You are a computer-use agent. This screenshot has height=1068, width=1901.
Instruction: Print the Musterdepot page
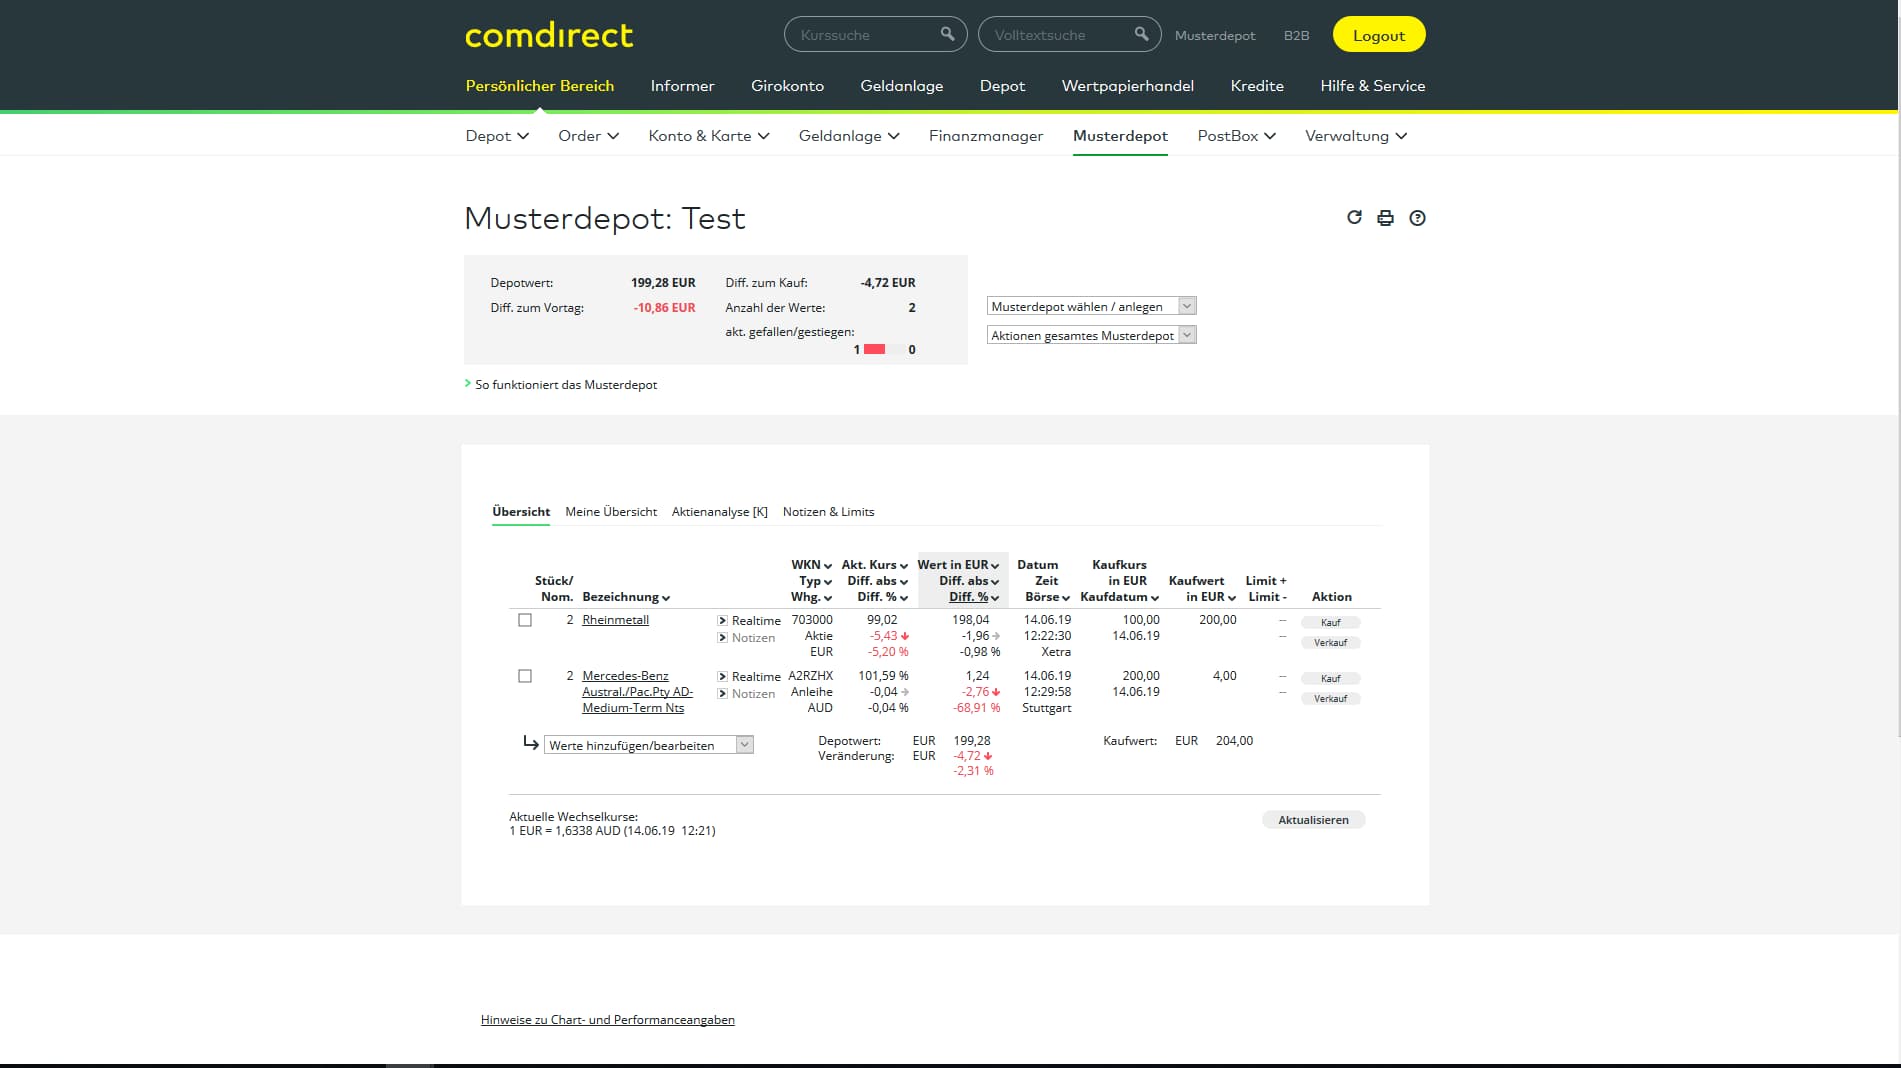1385,218
